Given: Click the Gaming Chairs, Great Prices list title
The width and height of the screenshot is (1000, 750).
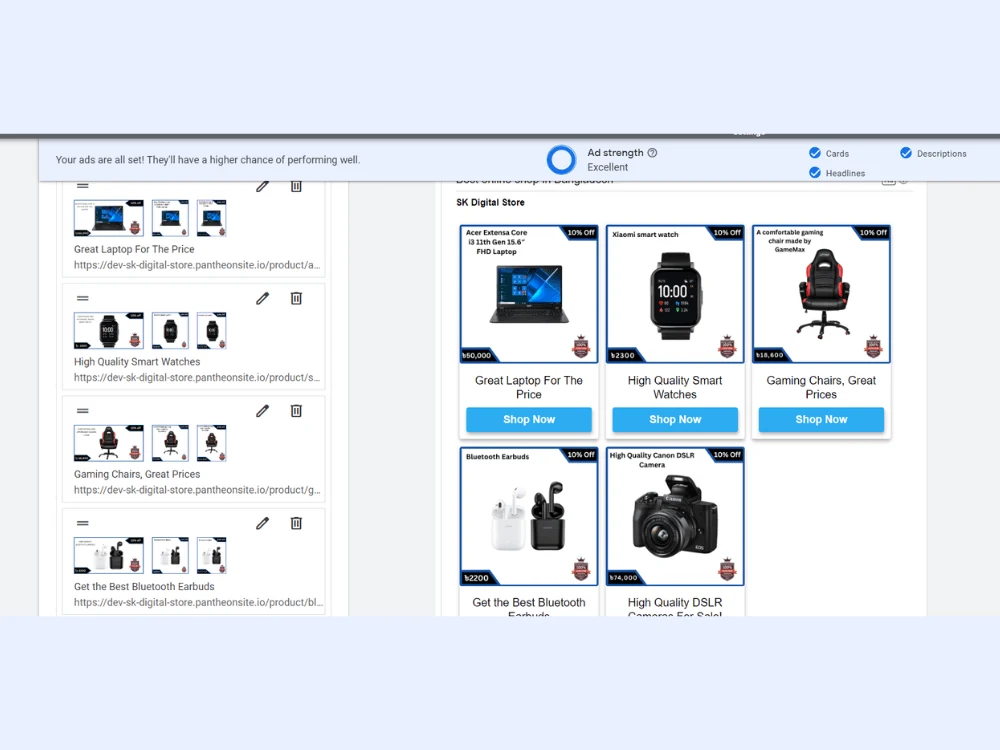Looking at the screenshot, I should coord(137,474).
